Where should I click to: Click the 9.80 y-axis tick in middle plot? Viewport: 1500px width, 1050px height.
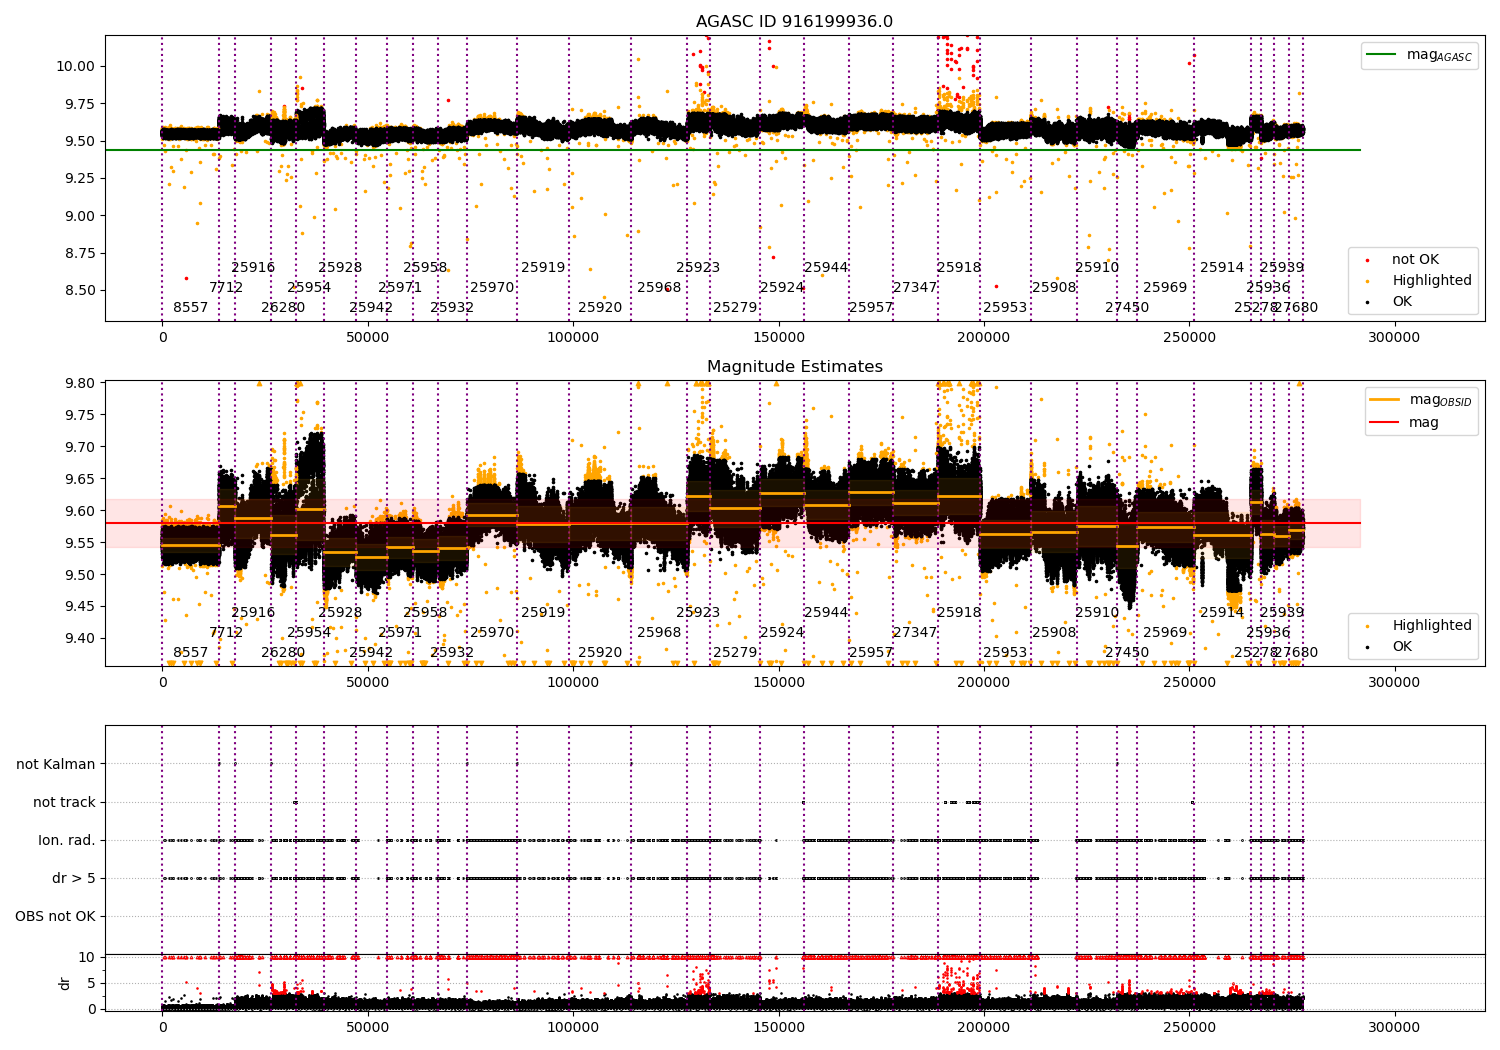(80, 383)
